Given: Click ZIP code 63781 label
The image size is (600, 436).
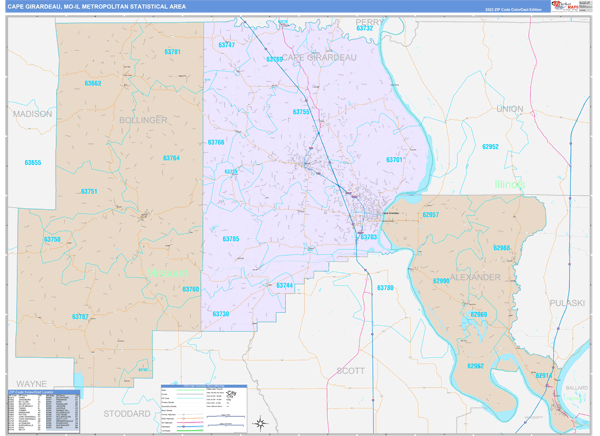Looking at the screenshot, I should click(x=172, y=52).
